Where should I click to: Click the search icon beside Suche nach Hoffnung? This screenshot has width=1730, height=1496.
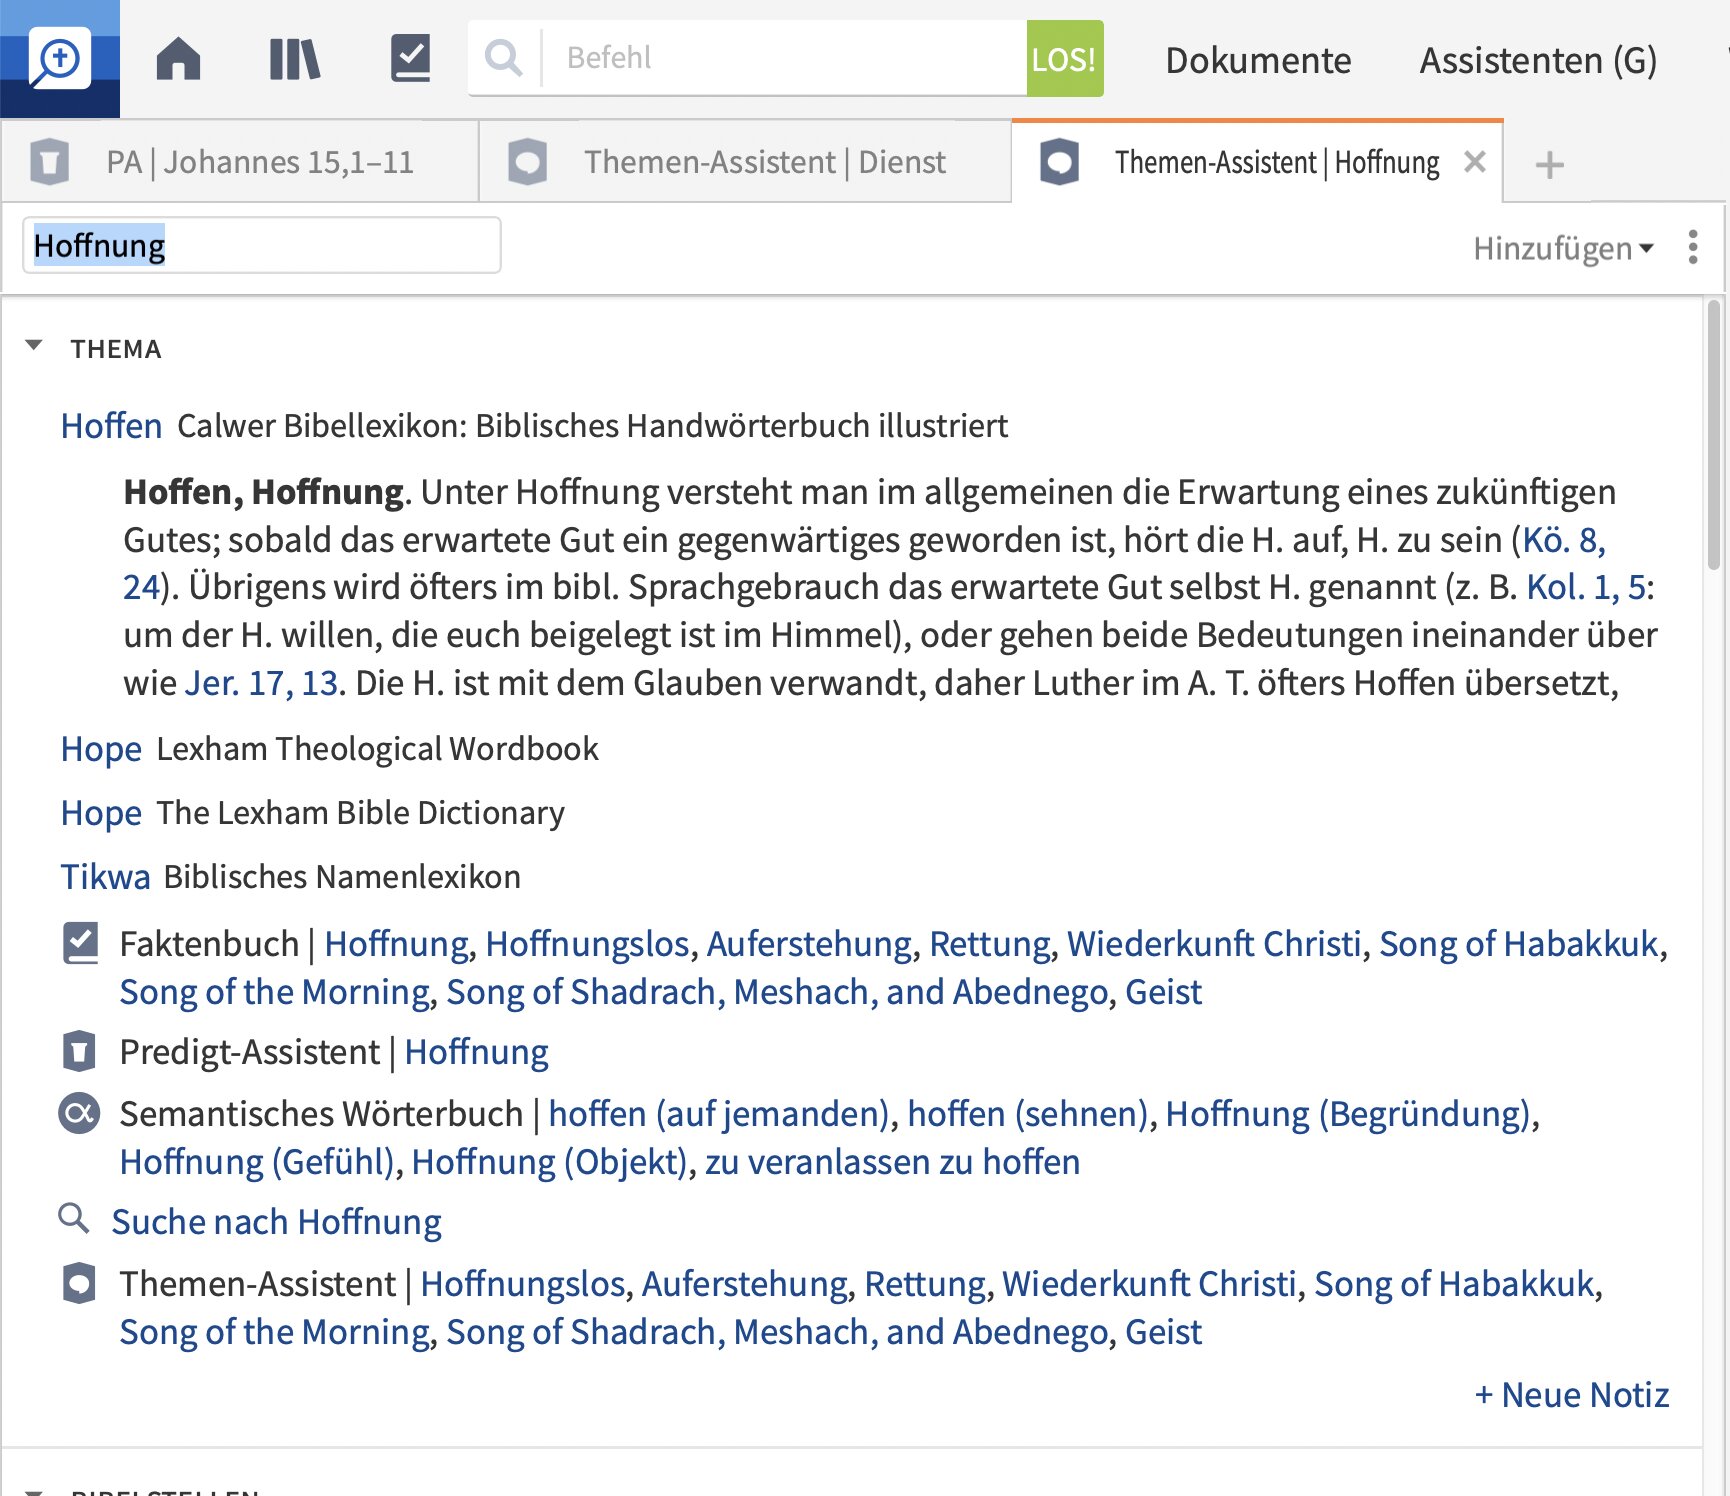[73, 1218]
